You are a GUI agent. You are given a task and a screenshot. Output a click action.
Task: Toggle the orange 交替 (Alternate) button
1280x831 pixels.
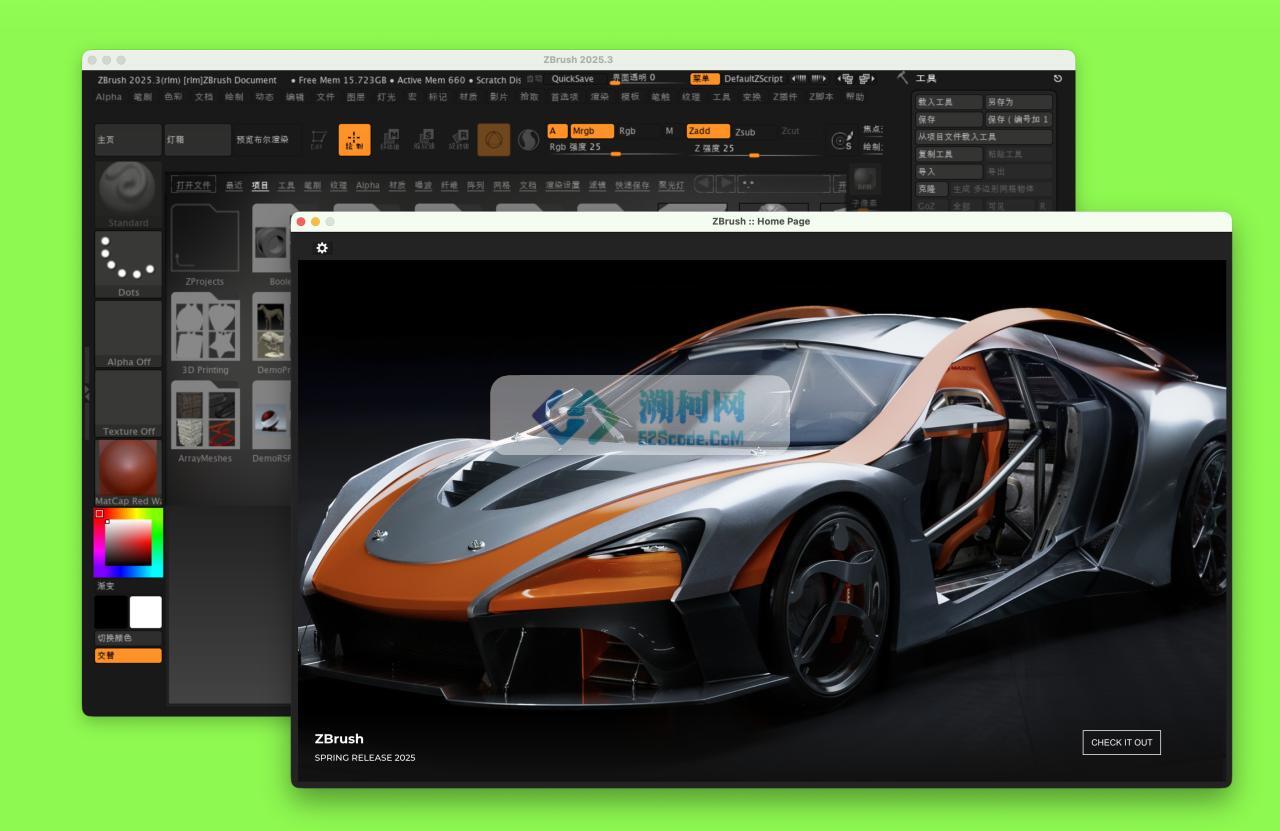(128, 656)
